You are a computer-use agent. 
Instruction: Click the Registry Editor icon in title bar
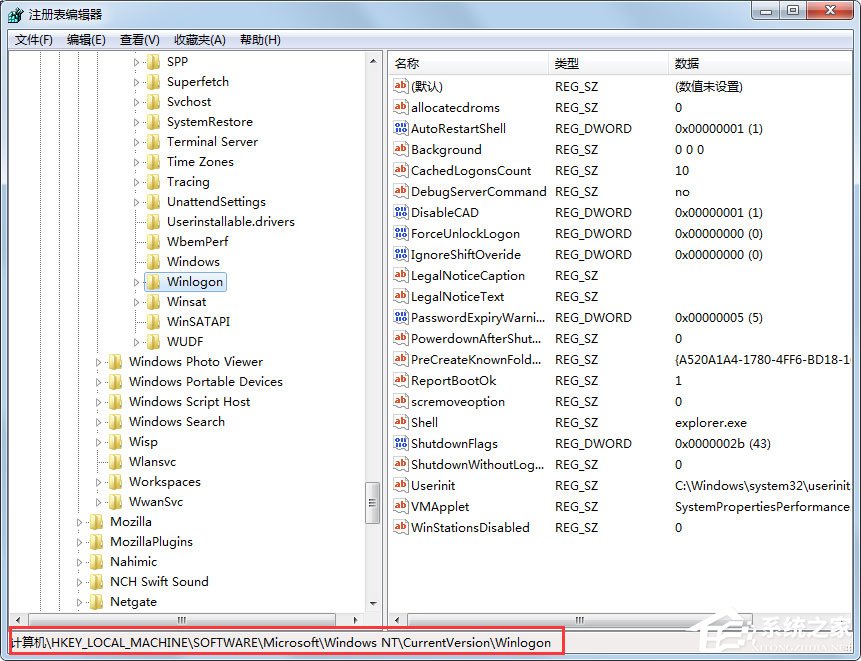coord(14,14)
